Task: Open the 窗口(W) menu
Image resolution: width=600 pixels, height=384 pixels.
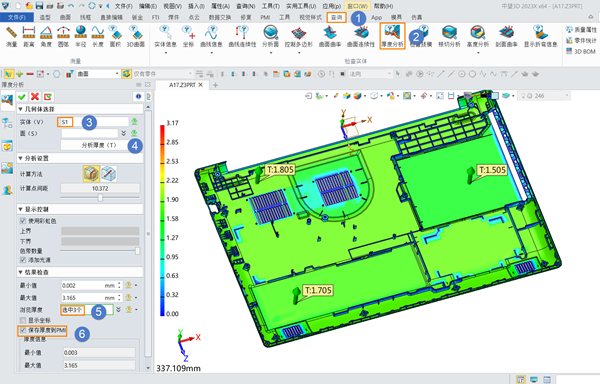Action: (x=357, y=6)
